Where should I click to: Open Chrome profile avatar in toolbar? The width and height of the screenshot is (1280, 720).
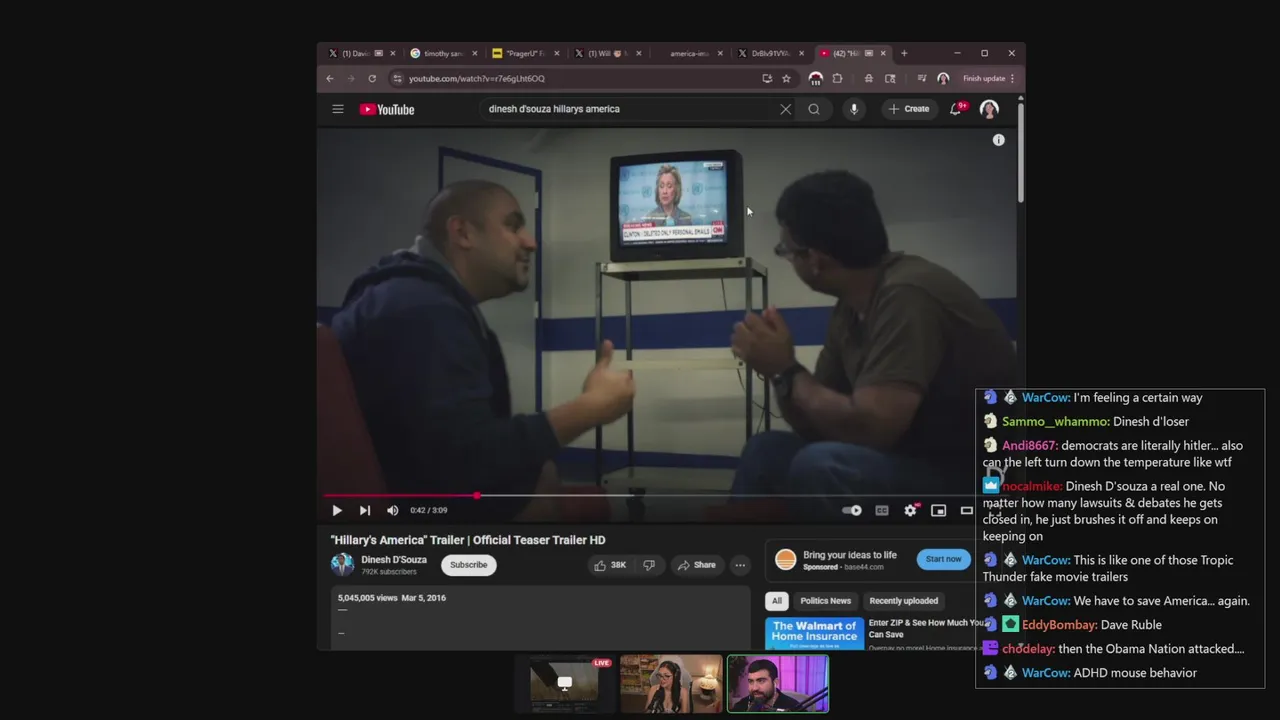[943, 78]
